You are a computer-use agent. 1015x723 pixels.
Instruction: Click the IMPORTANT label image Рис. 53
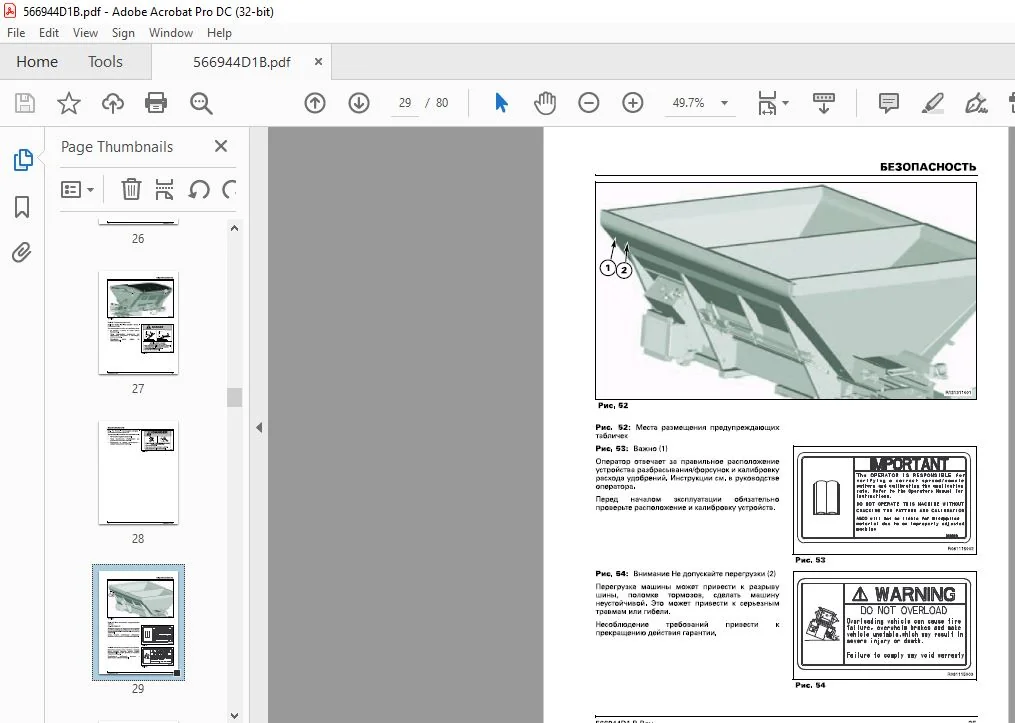(884, 500)
